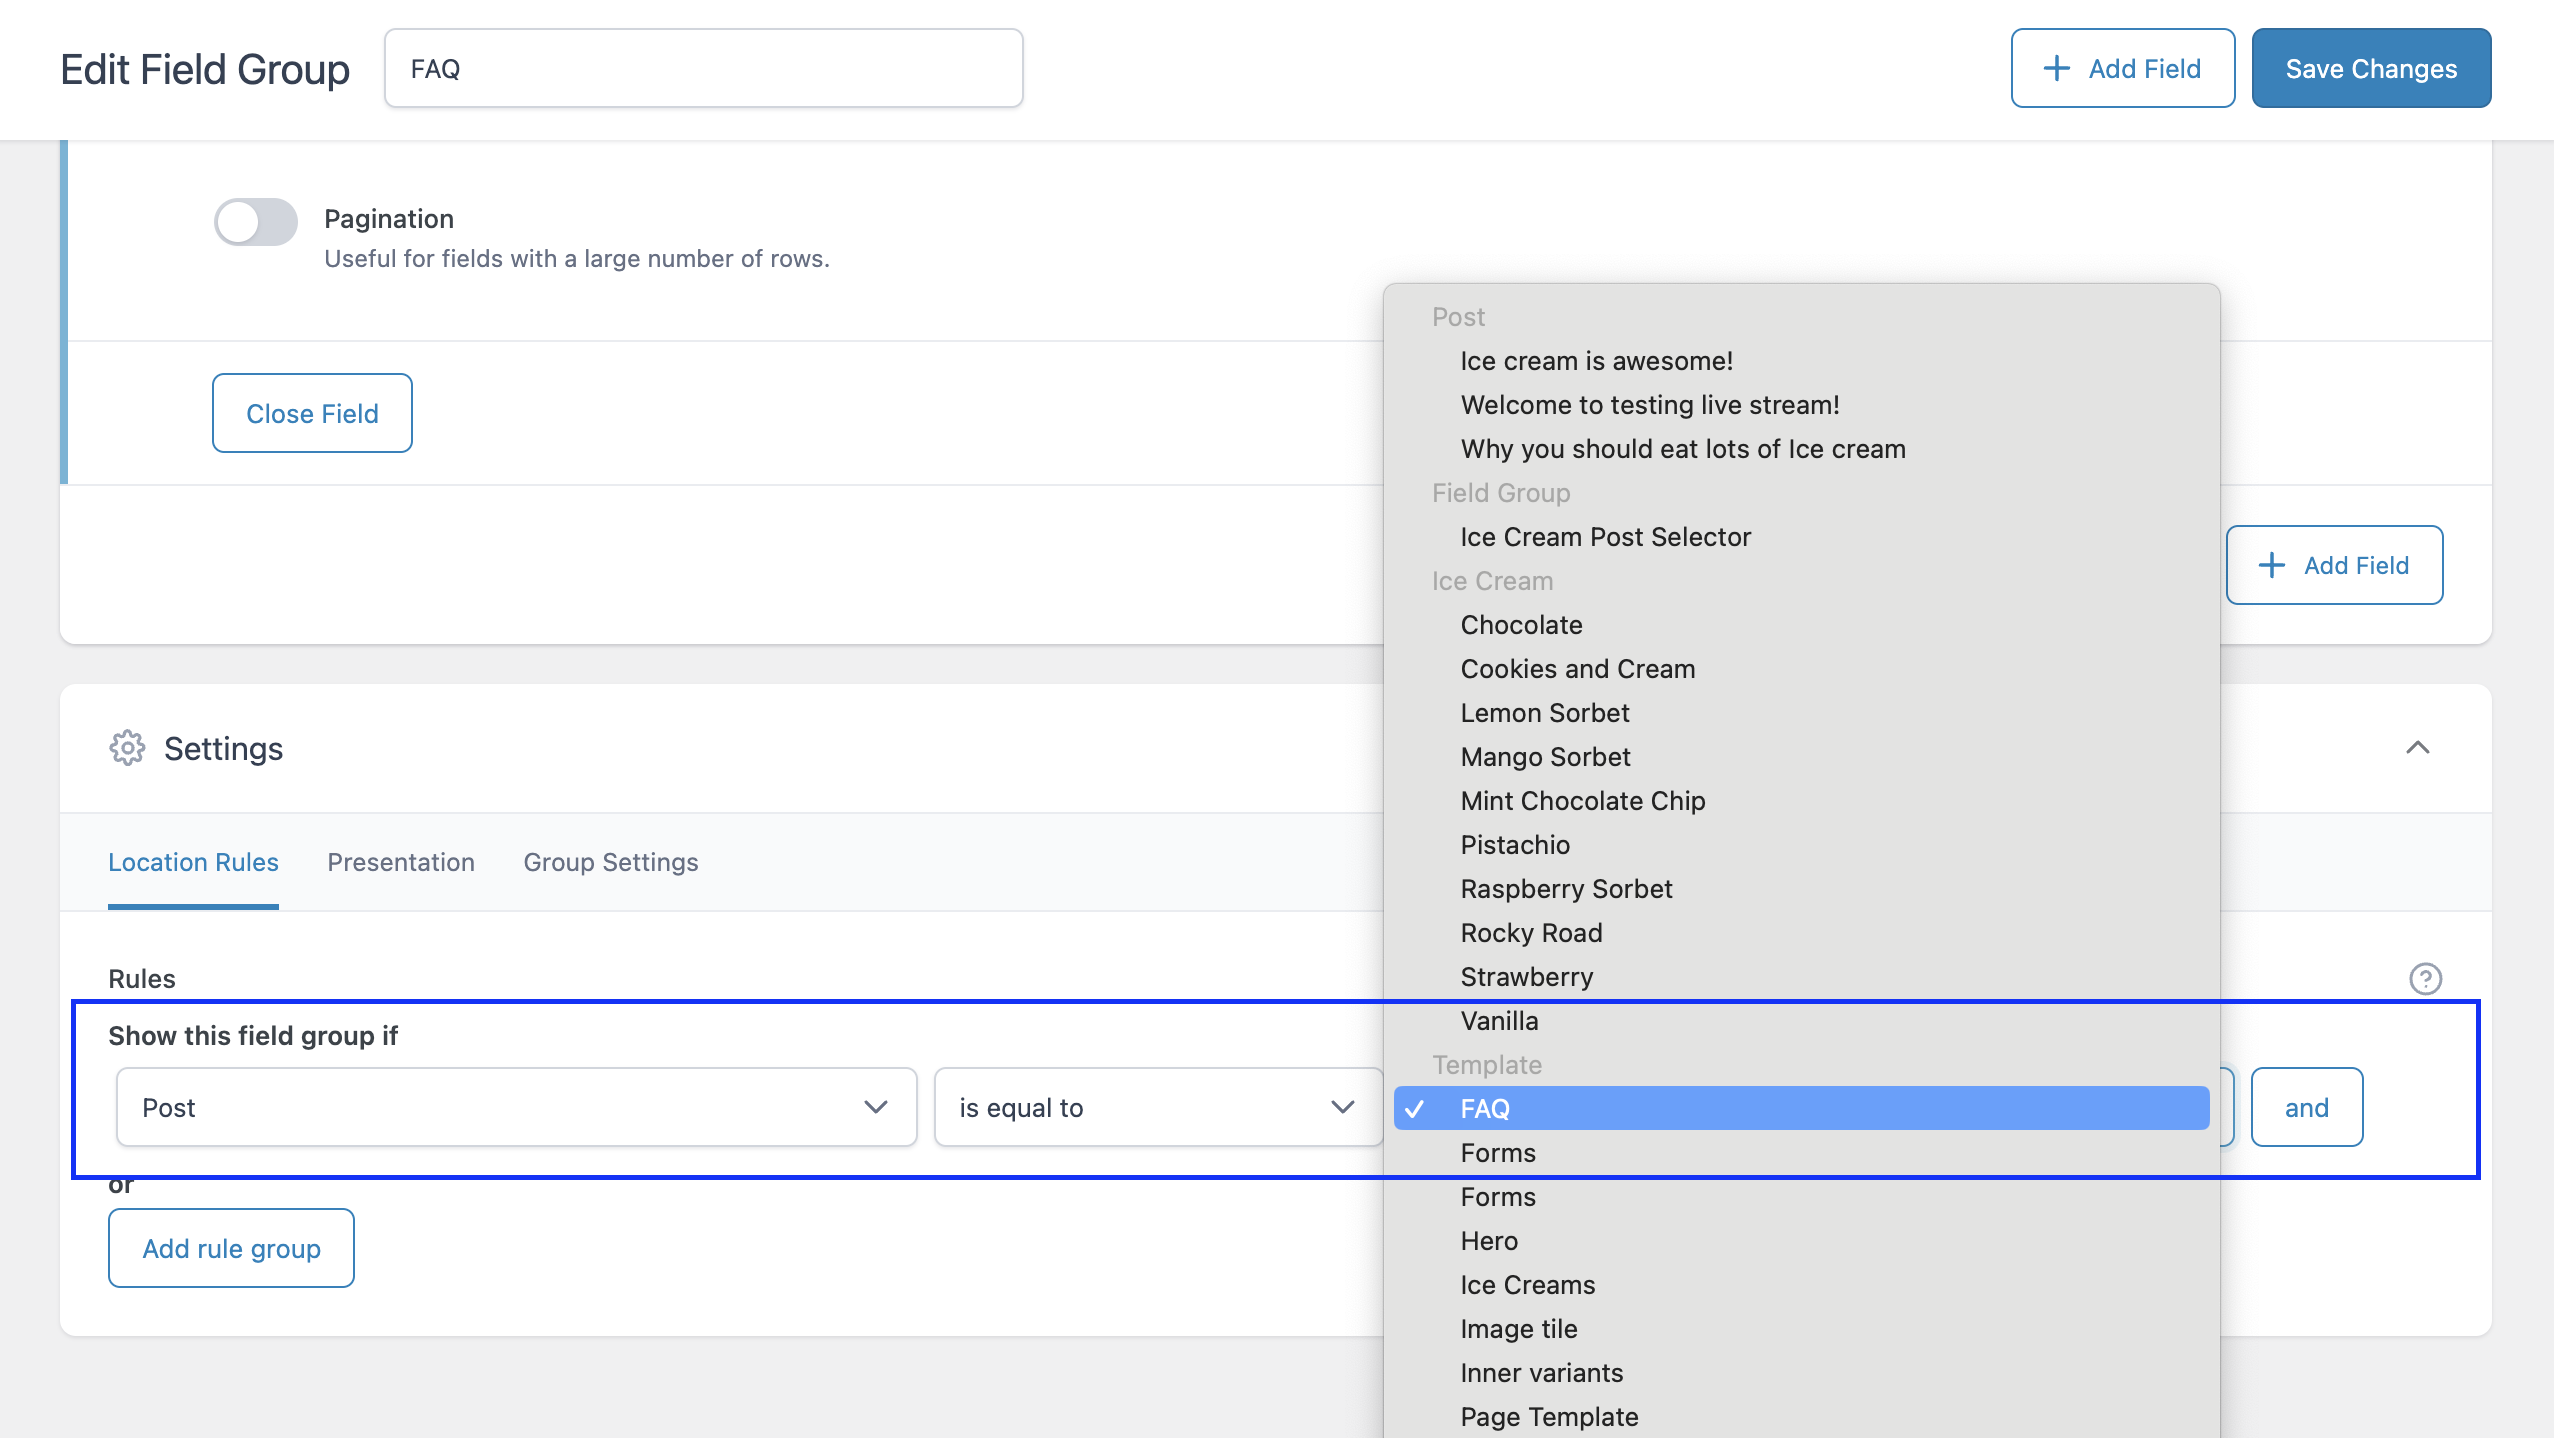The width and height of the screenshot is (2554, 1438).
Task: Edit the FAQ field group title
Action: (x=703, y=68)
